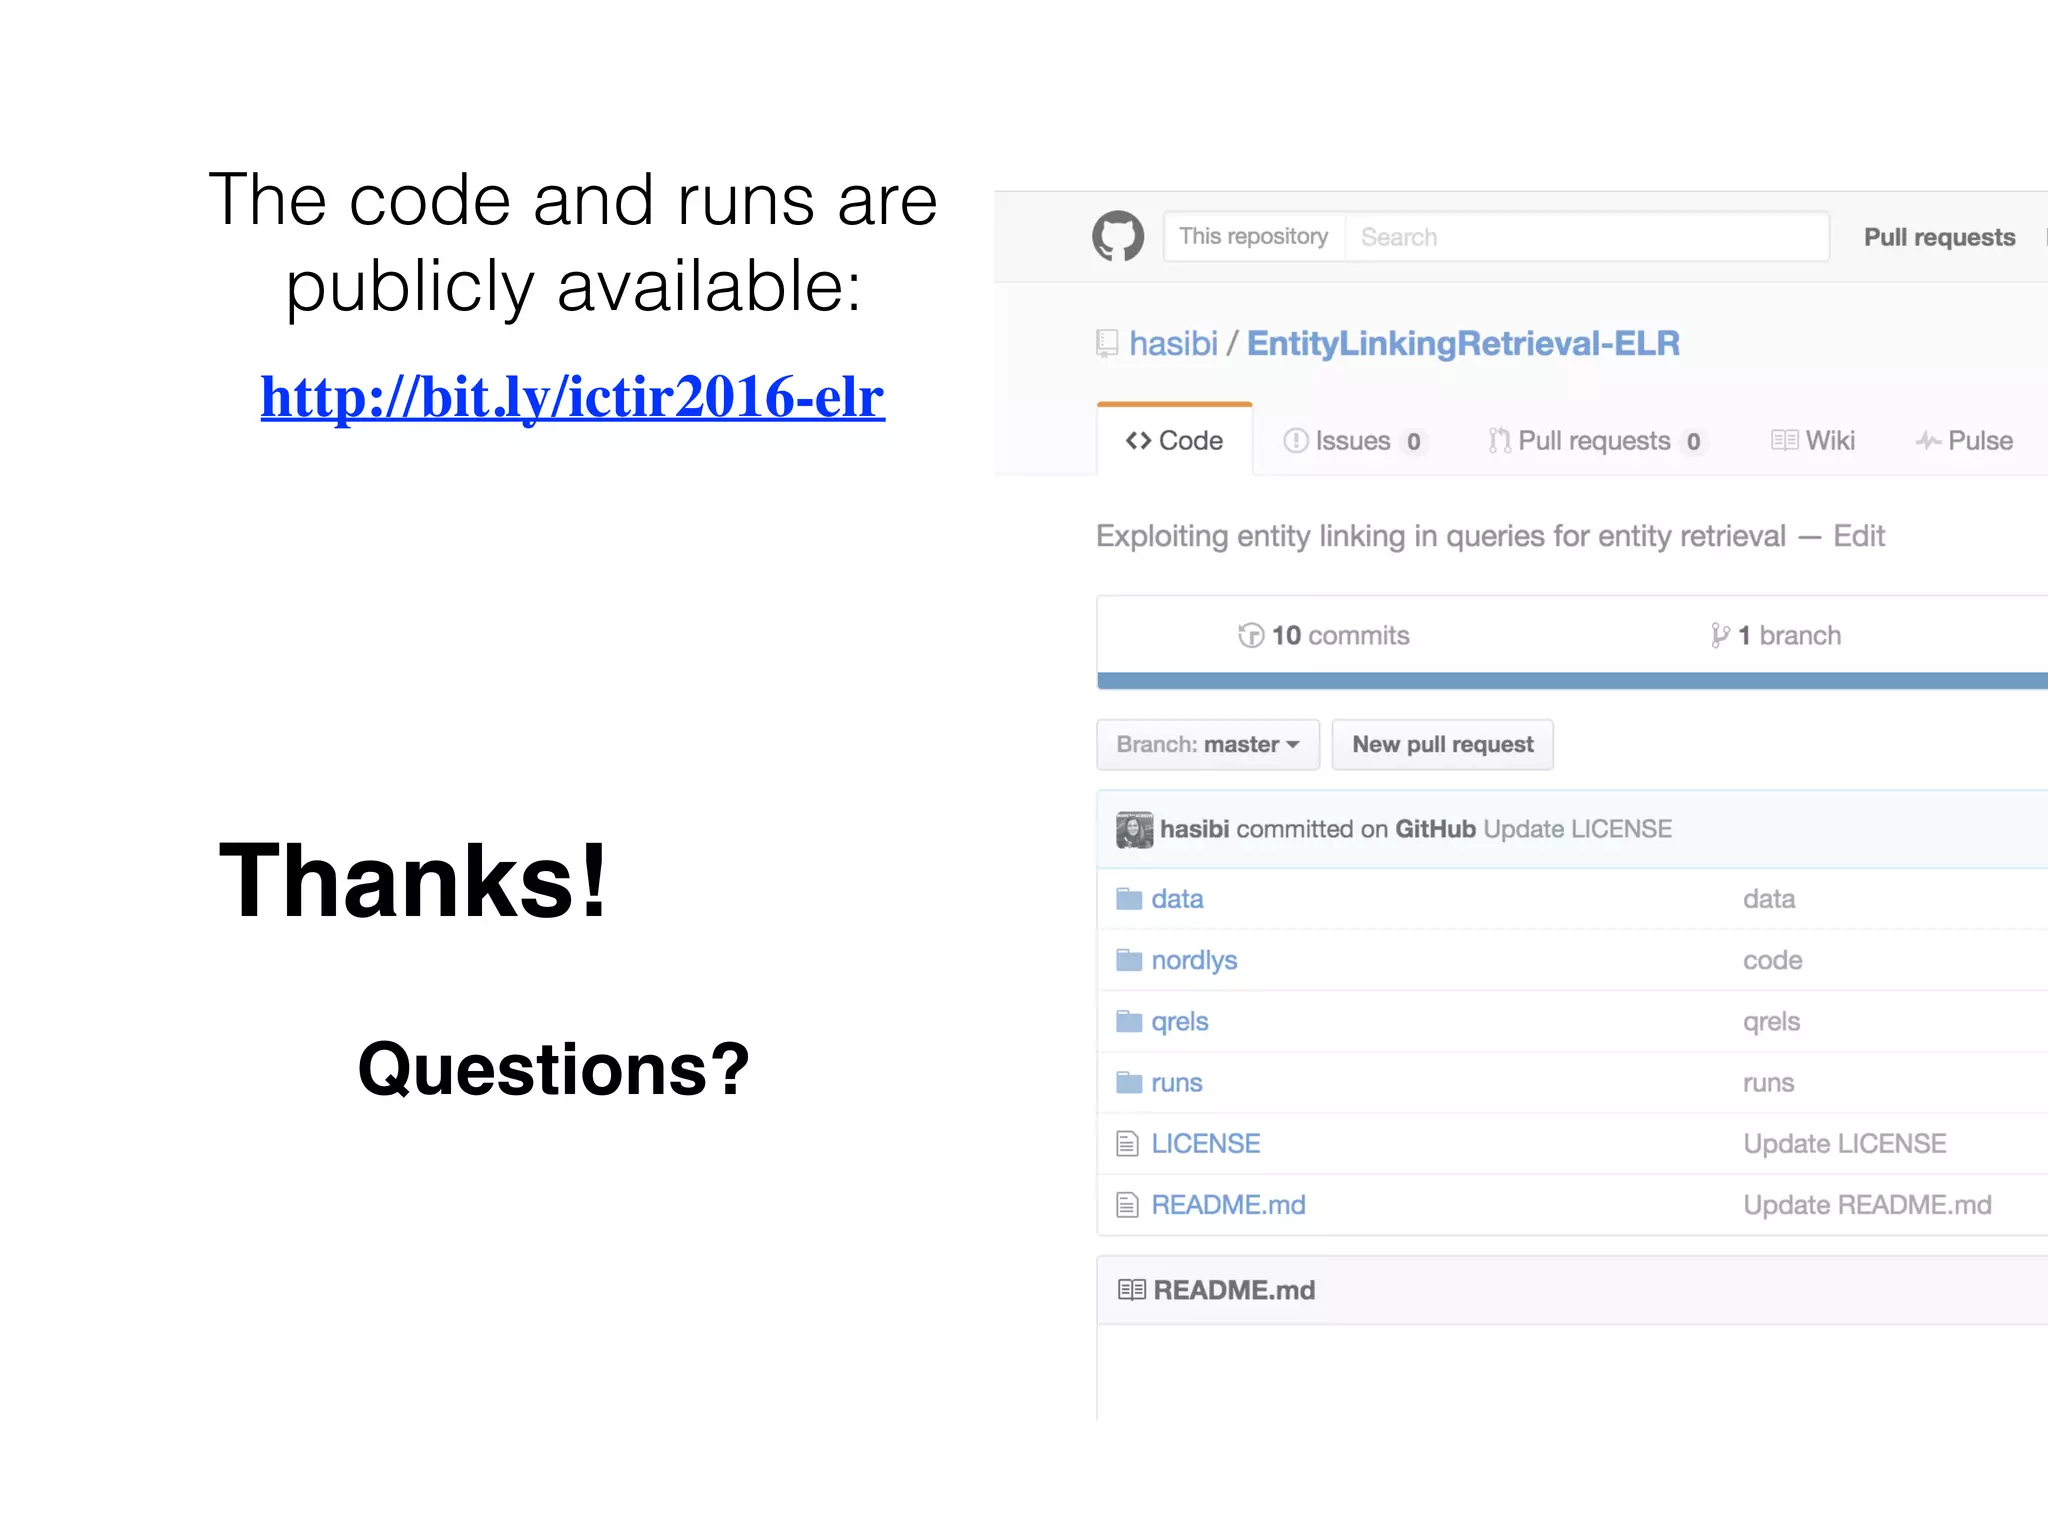Open the README.md file
2048x1536 pixels.
(1228, 1205)
